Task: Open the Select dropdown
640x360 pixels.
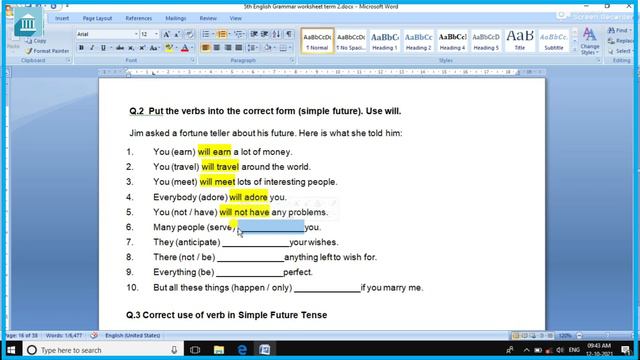Action: 620,51
